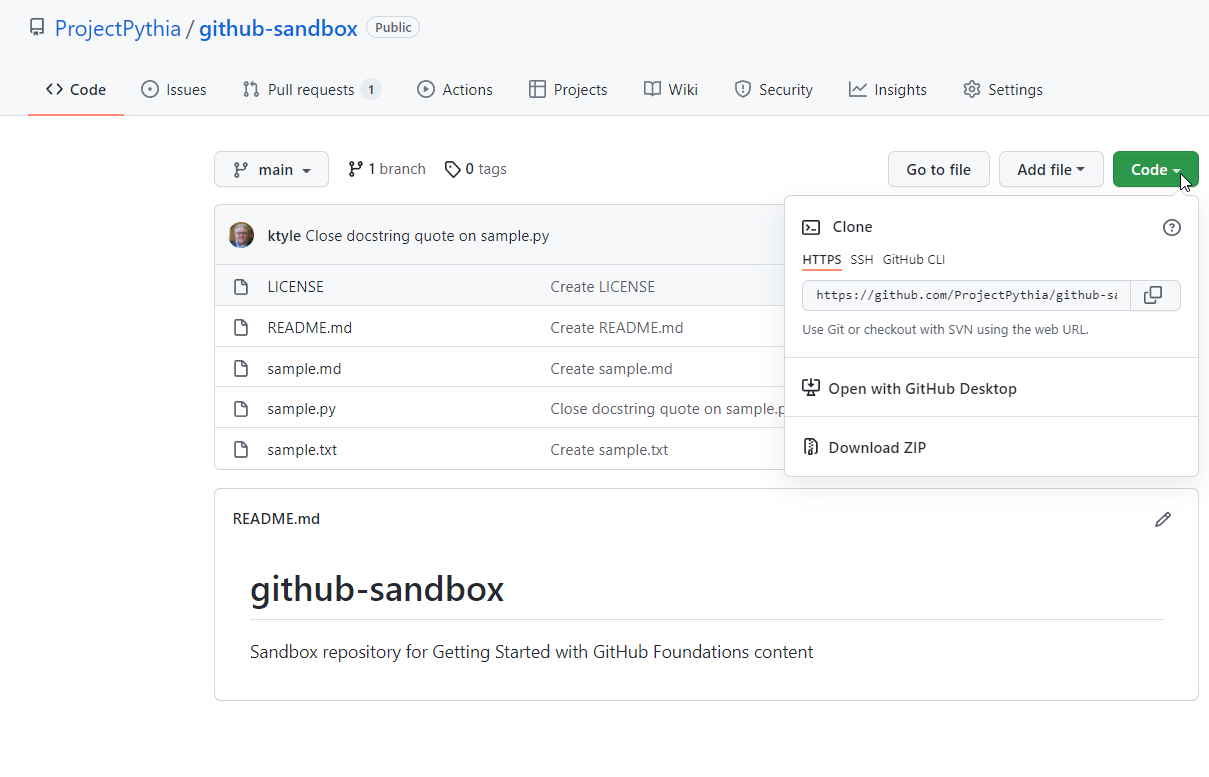Click the GitHub Desktop icon in the menu

pyautogui.click(x=811, y=388)
